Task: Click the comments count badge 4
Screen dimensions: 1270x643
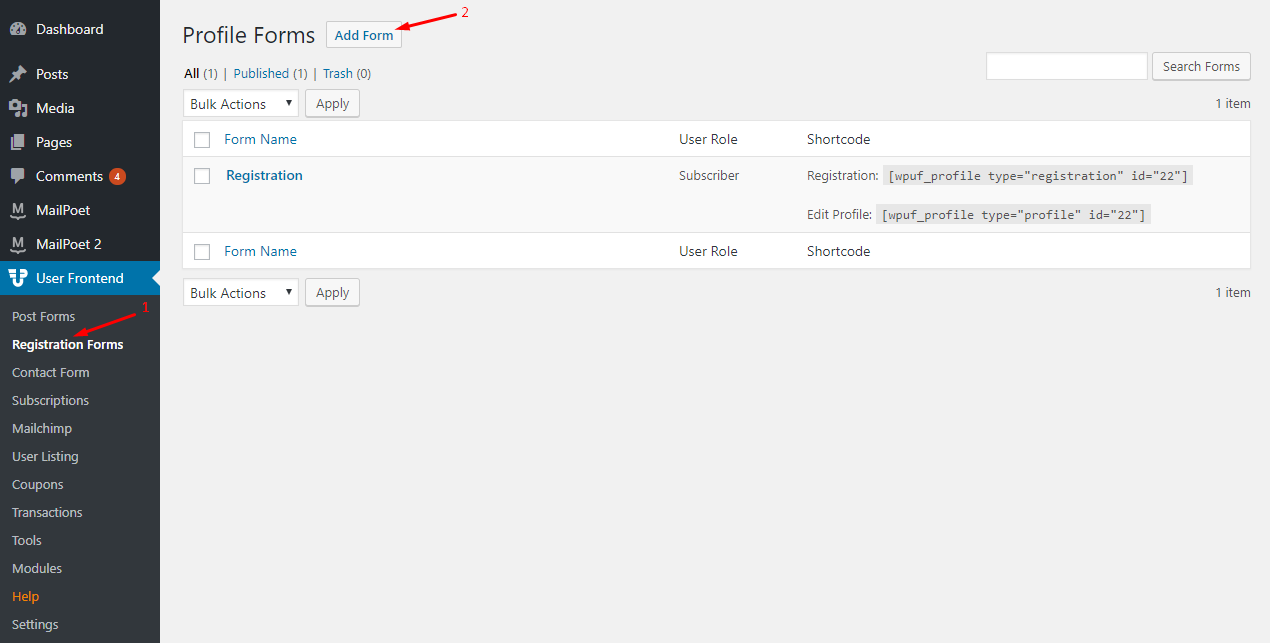Action: click(117, 177)
